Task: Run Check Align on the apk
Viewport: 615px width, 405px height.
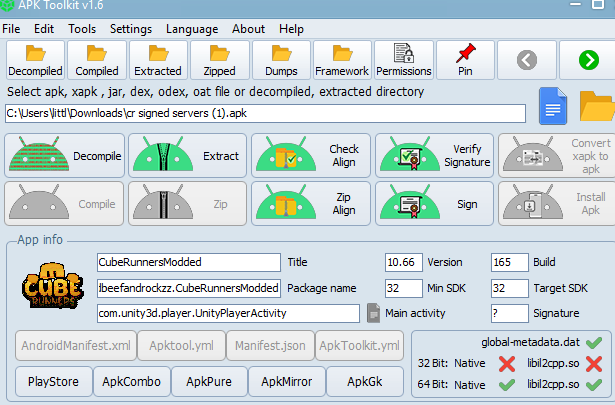Action: [x=311, y=156]
